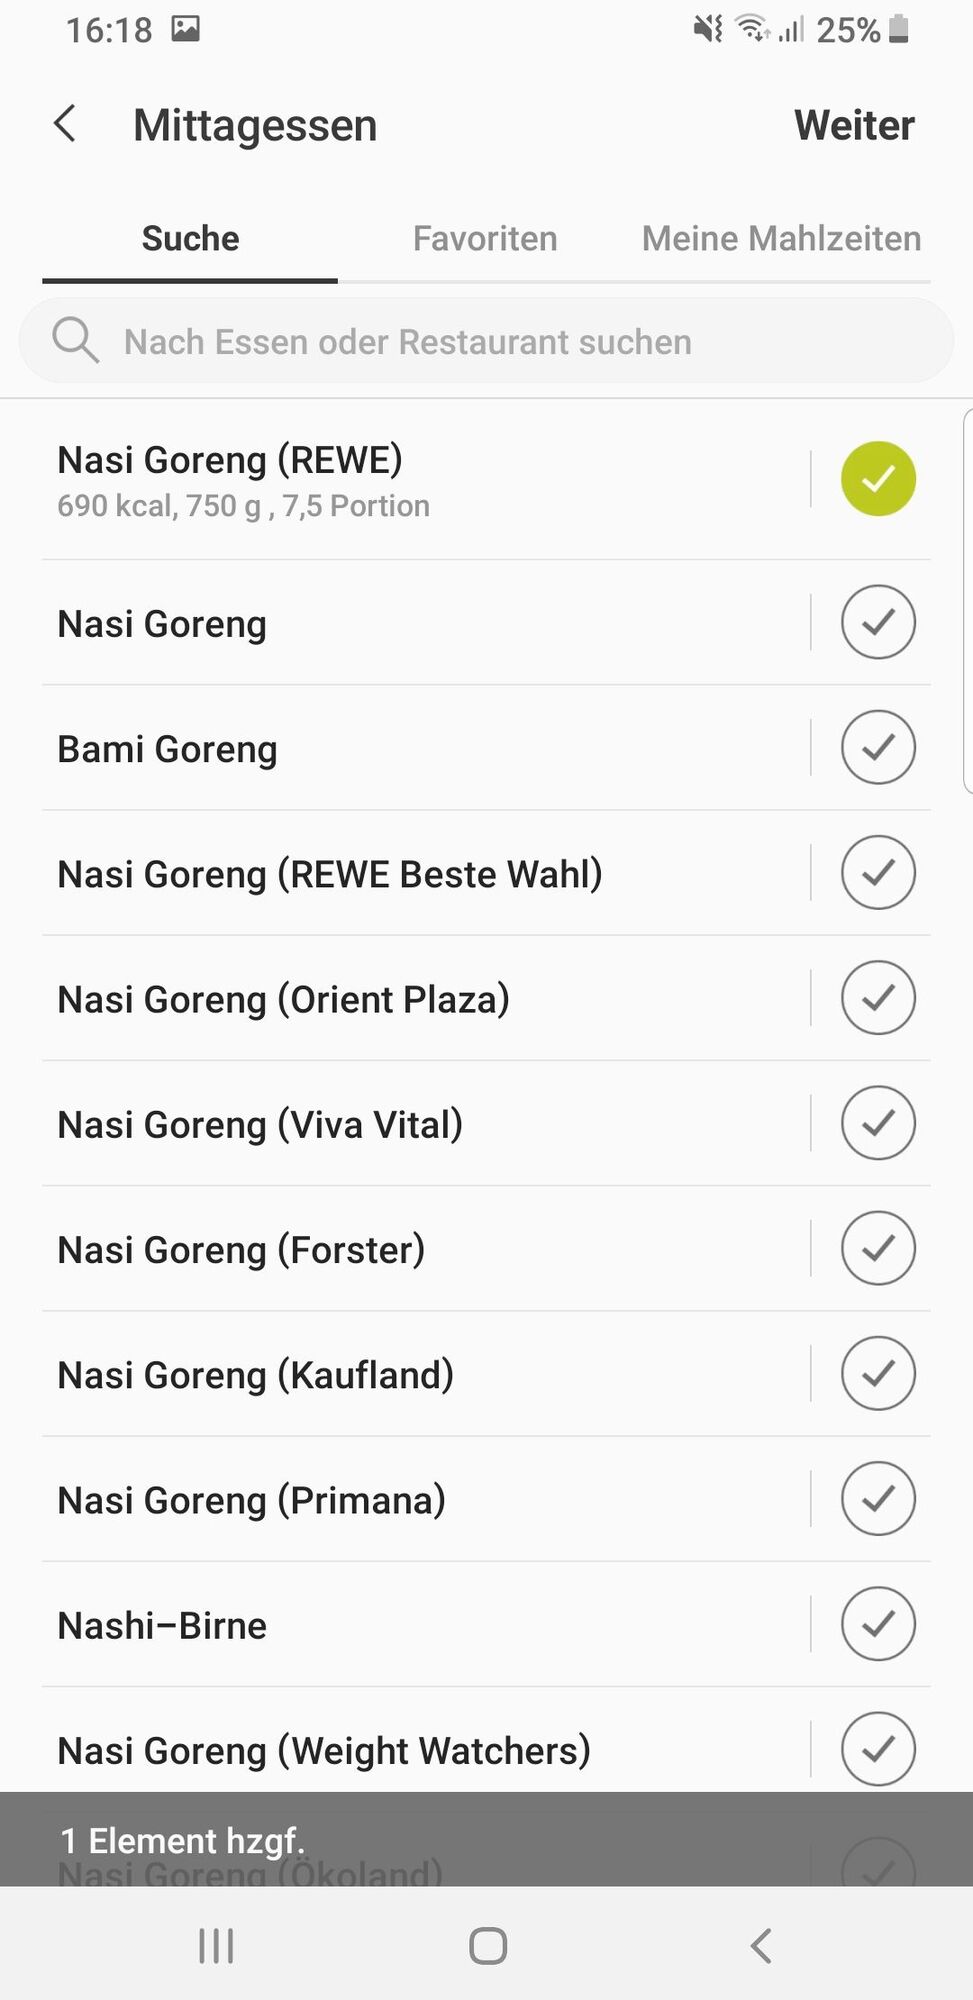Tap the system back chevron
This screenshot has height=2000, width=973.
tap(761, 1946)
